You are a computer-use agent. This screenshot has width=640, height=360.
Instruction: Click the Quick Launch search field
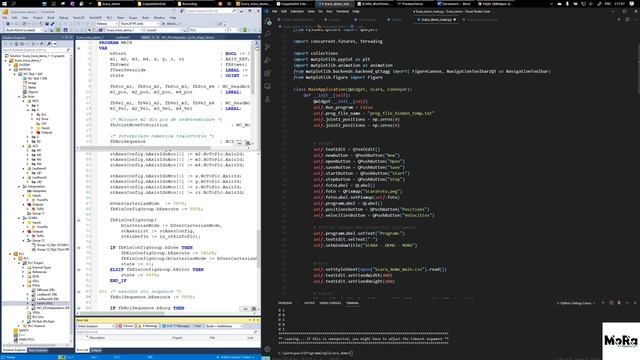tap(211, 11)
